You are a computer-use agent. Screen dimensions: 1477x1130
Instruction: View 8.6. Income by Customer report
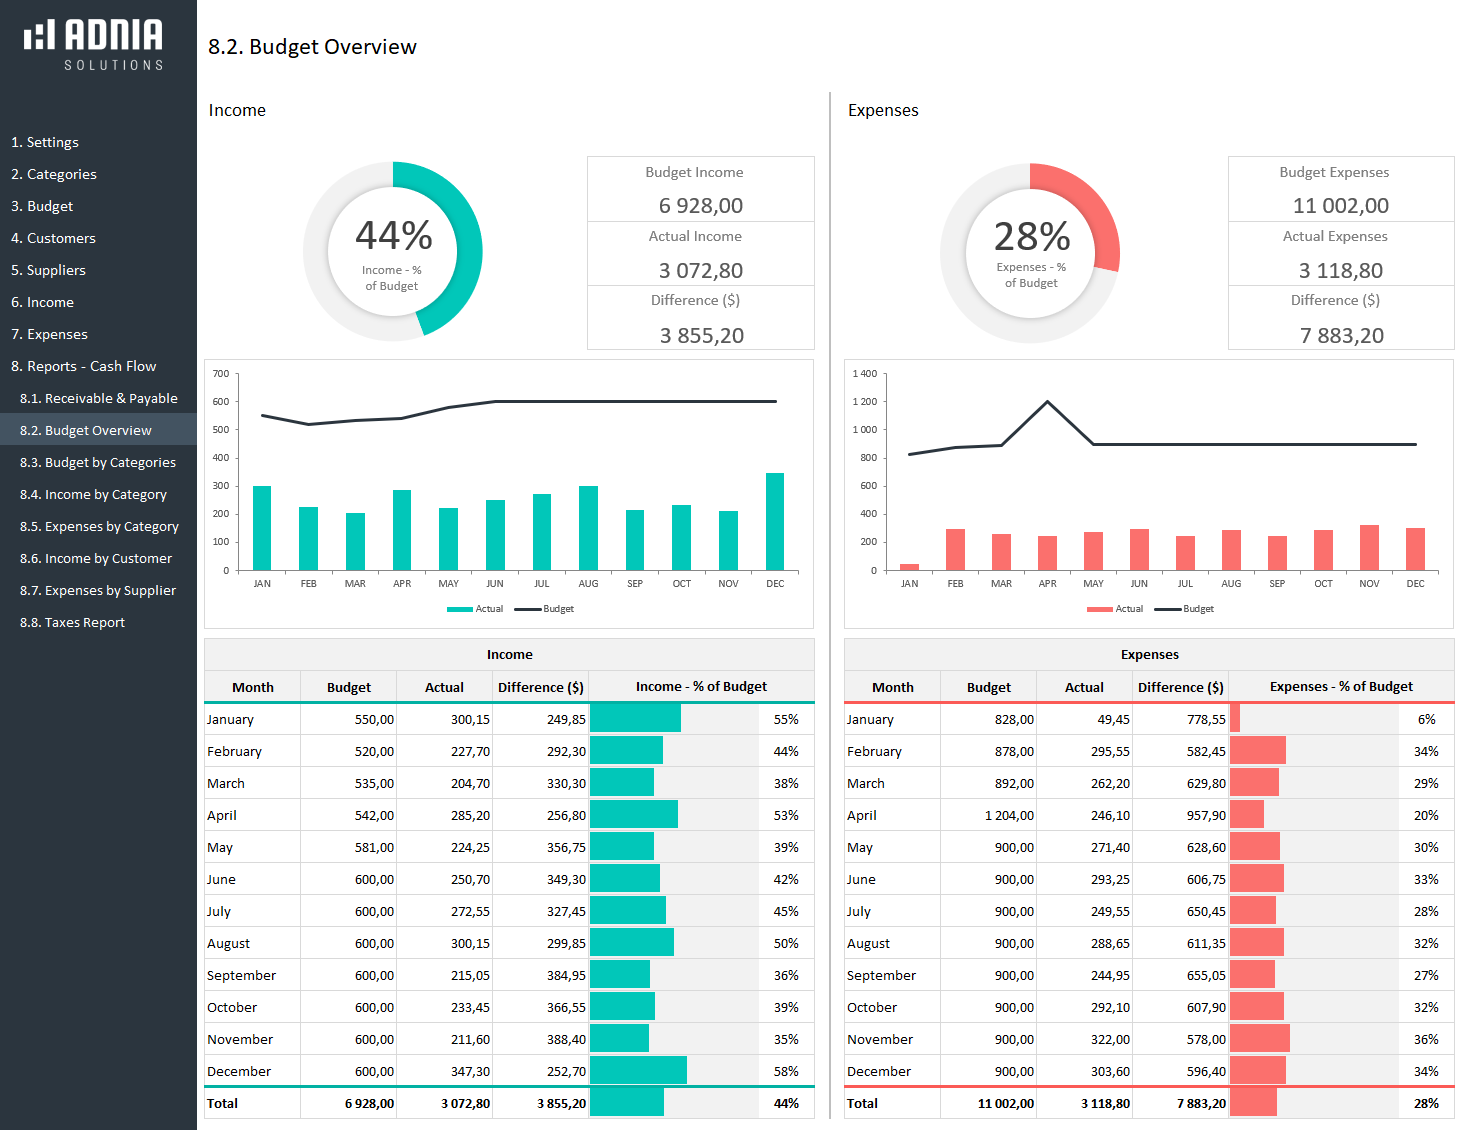coord(96,558)
